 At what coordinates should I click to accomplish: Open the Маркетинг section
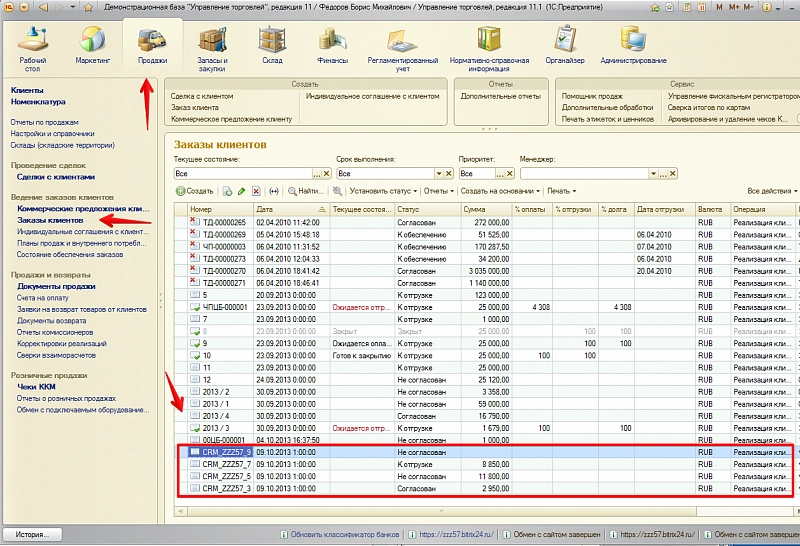point(92,46)
